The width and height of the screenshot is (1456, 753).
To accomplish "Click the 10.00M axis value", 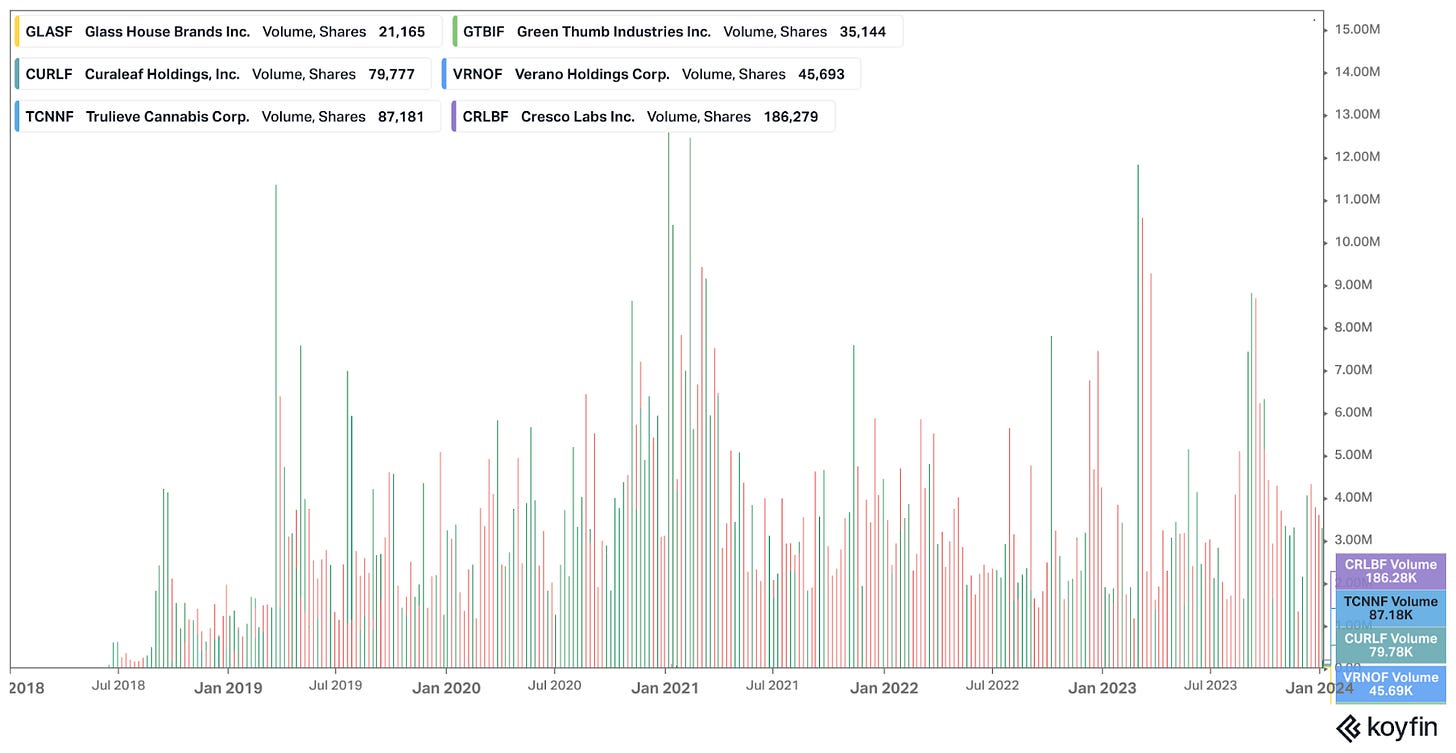I will (x=1357, y=242).
